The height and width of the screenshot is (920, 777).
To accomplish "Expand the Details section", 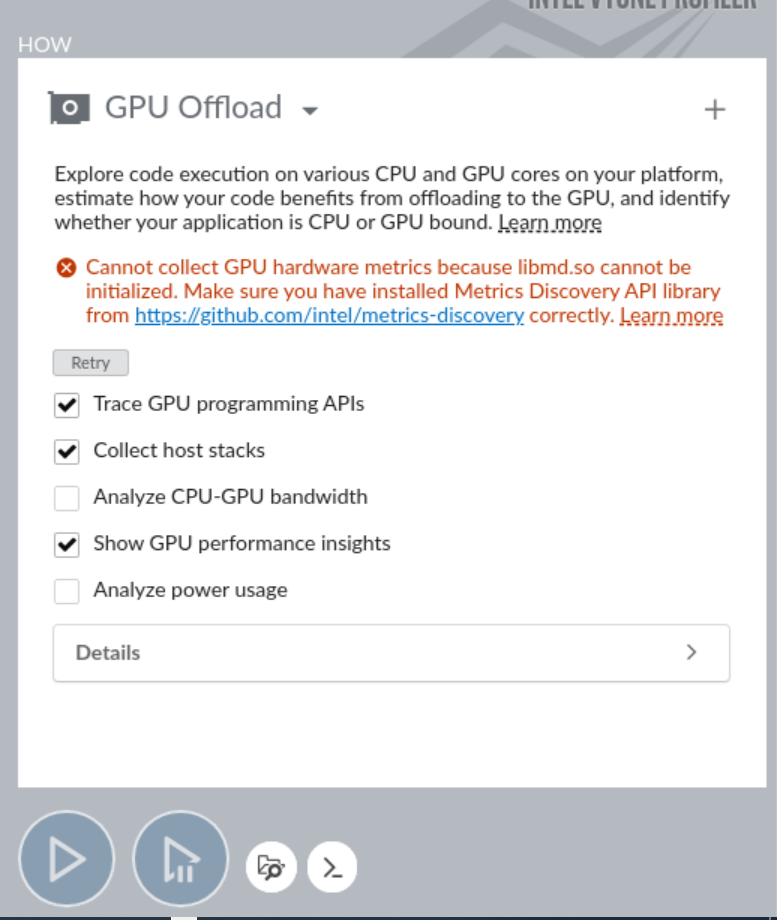I will [x=390, y=652].
